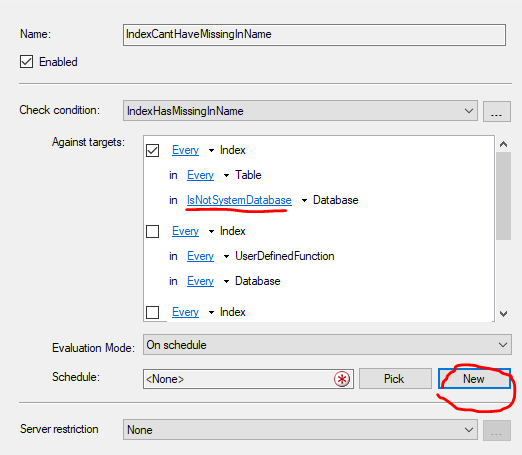Check the third Every Index target checkbox
Screen dimensions: 522x455
coord(152,312)
